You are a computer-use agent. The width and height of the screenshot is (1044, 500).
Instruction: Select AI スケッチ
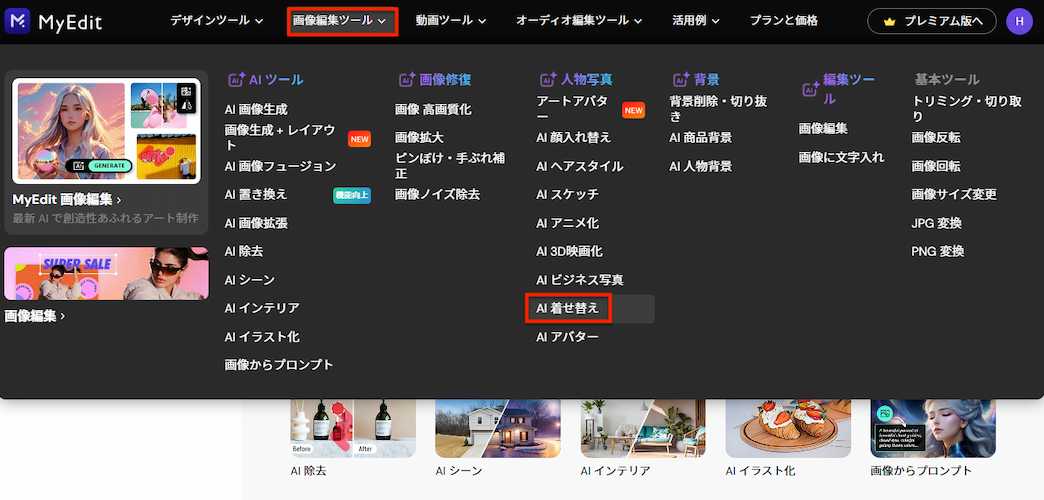point(567,194)
